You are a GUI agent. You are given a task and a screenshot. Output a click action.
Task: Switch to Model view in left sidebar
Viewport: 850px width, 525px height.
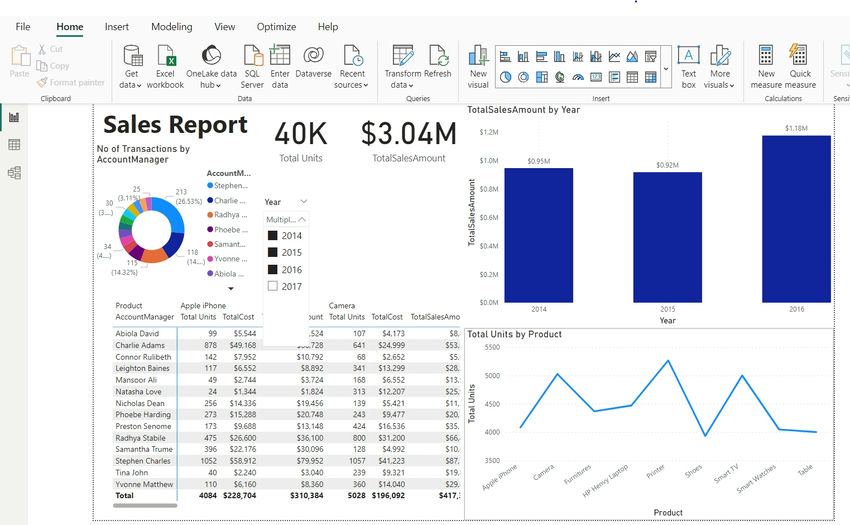pyautogui.click(x=14, y=173)
